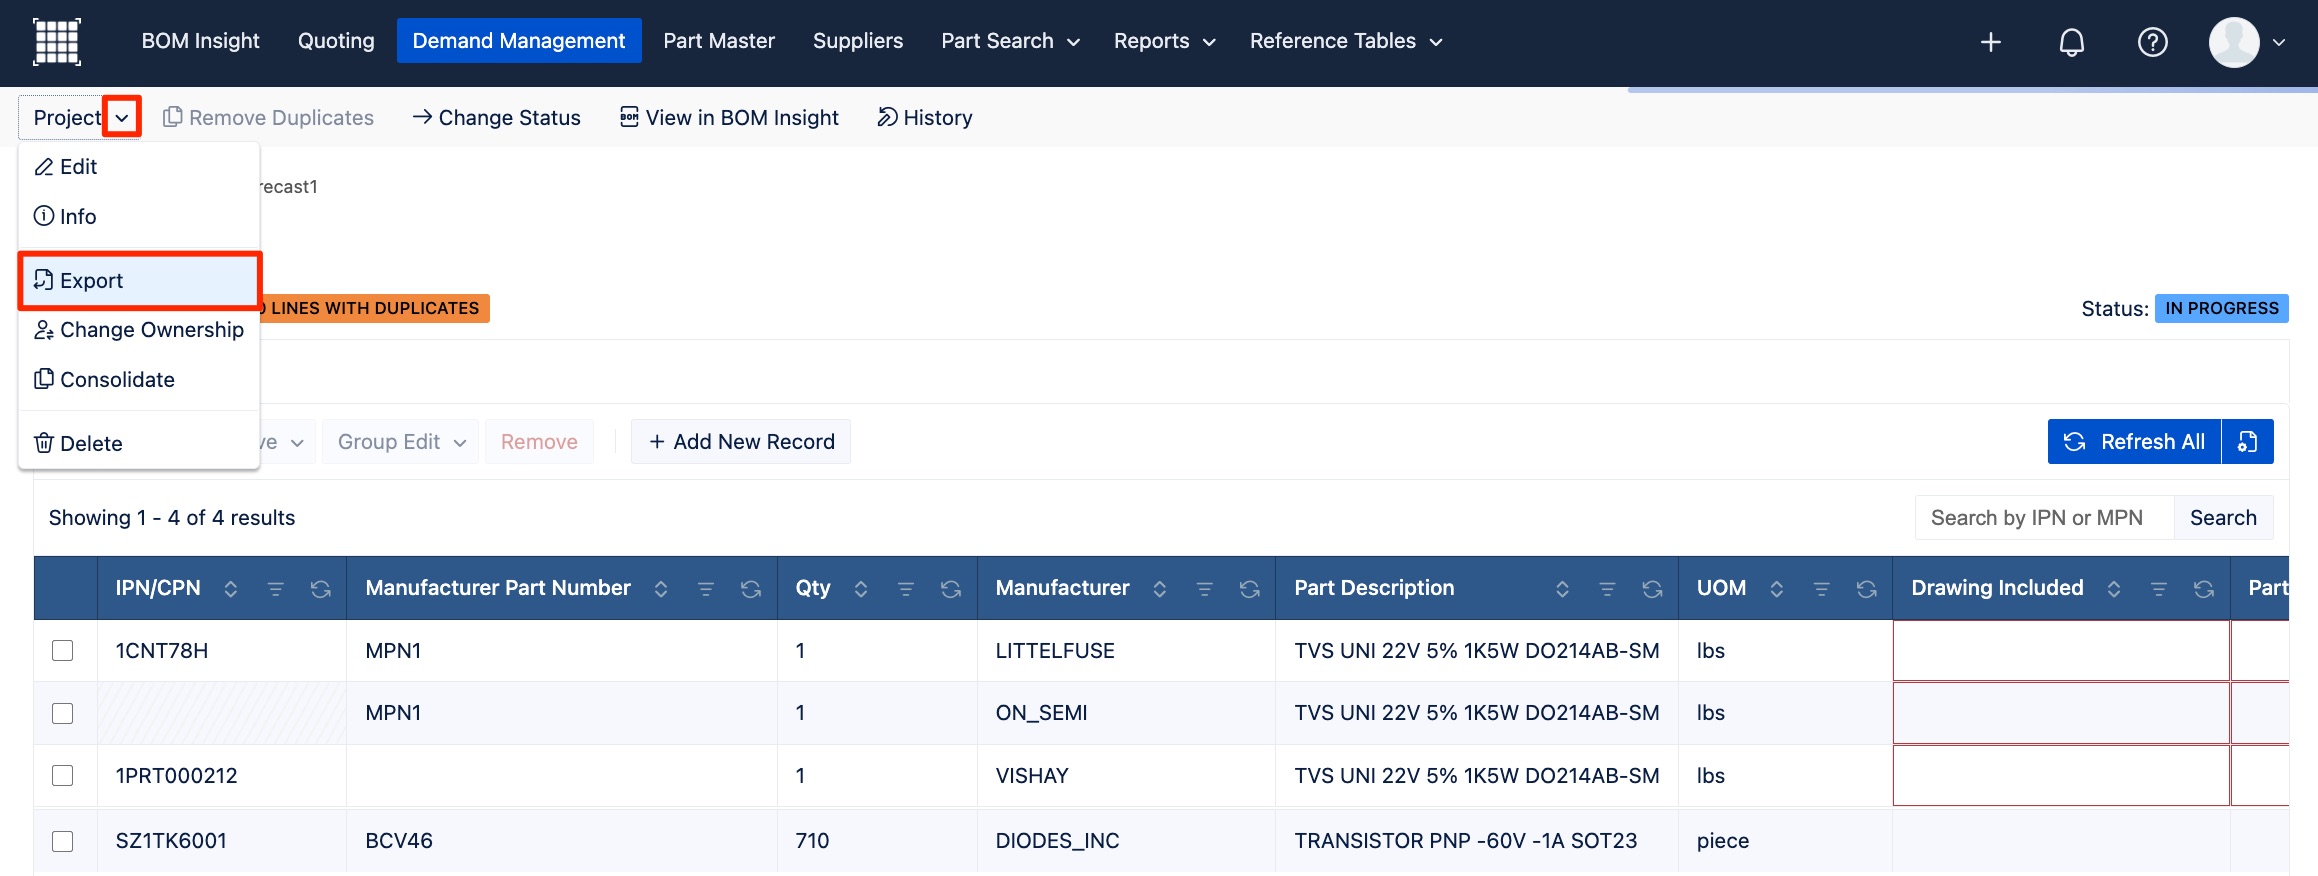Open the Part Master tab
The image size is (2318, 876).
point(719,41)
